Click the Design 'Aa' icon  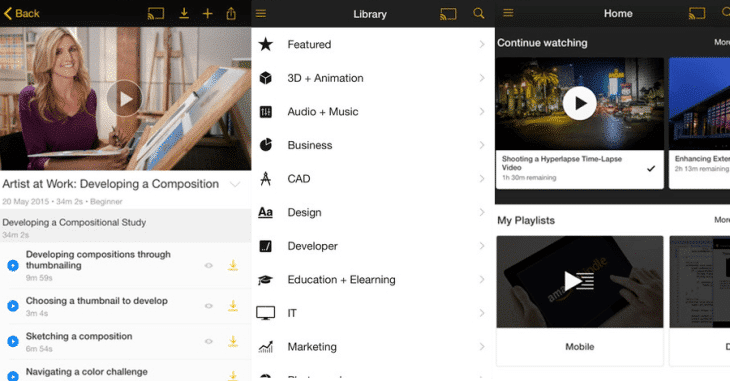pos(265,212)
